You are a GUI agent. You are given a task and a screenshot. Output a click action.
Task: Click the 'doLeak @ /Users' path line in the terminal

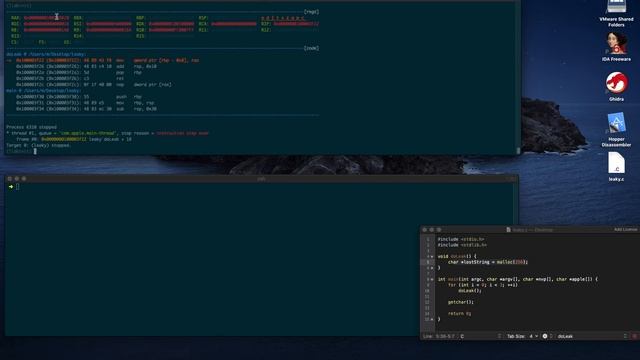(x=46, y=54)
